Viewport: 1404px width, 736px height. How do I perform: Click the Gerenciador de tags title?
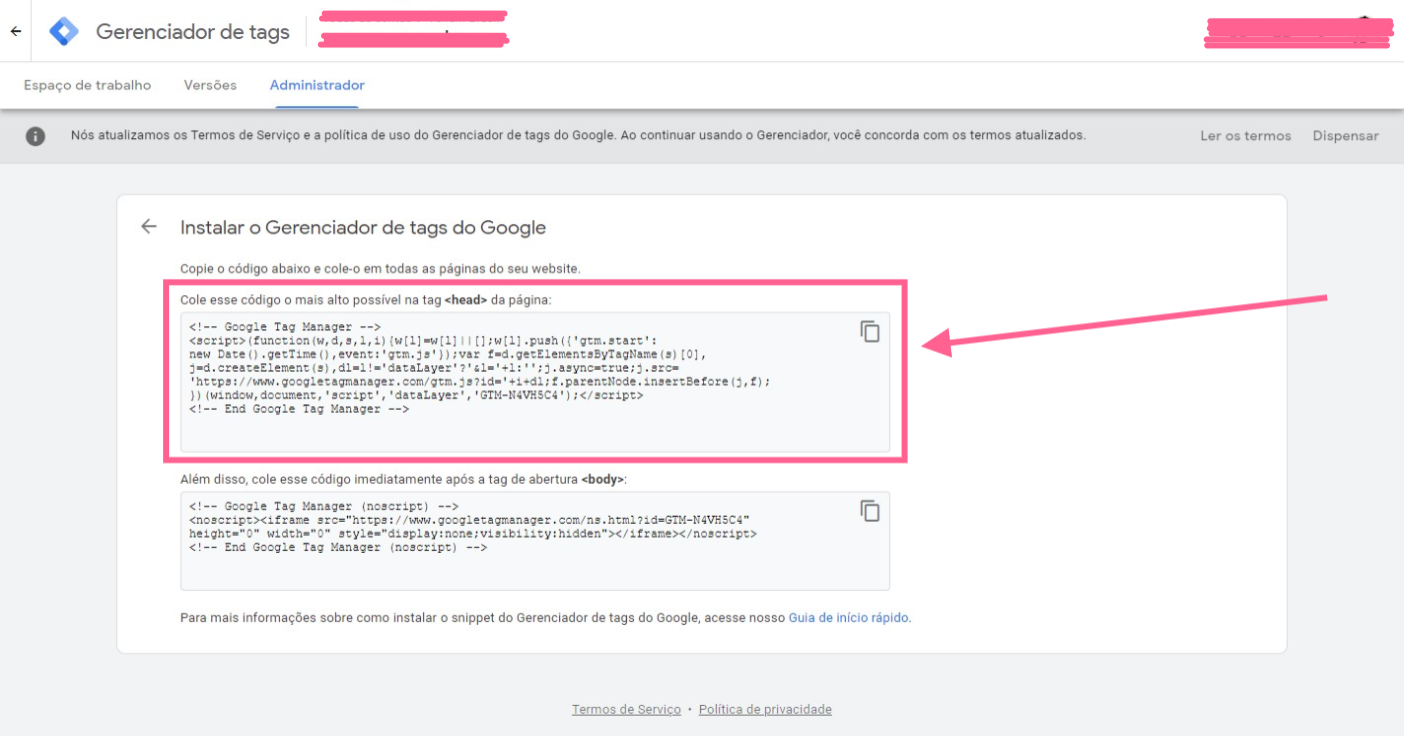tap(193, 31)
